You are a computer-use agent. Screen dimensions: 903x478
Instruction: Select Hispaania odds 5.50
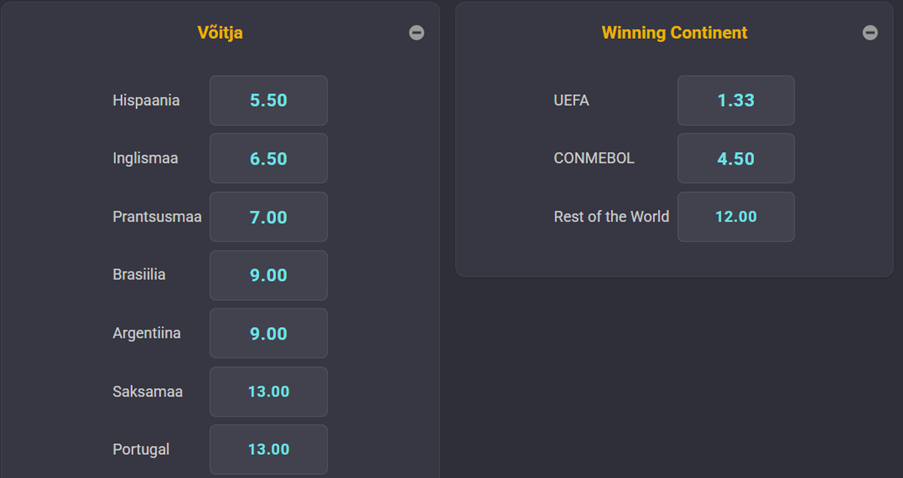coord(268,101)
